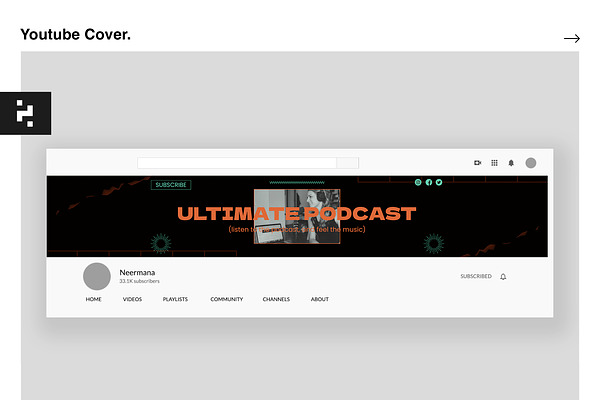600x400 pixels.
Task: Click inside the search field
Action: pos(237,163)
